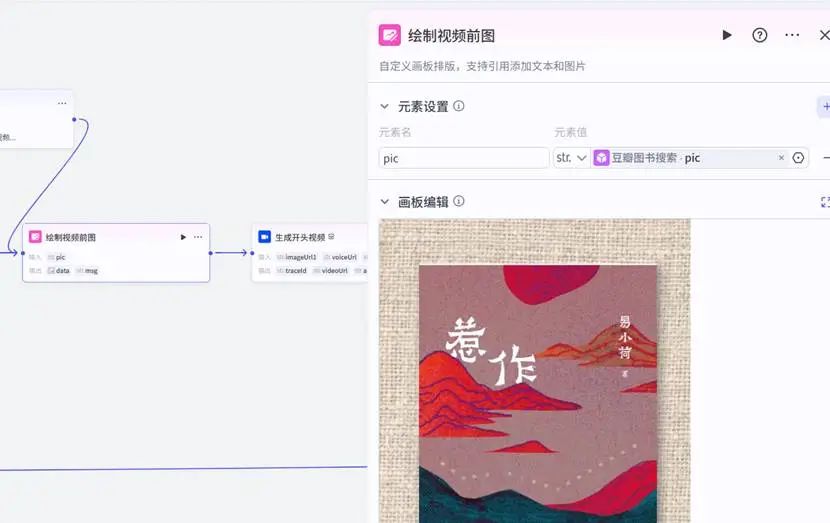Click the imageUrl1 input tag on 生成开头视频
This screenshot has width=830, height=523.
(x=297, y=257)
